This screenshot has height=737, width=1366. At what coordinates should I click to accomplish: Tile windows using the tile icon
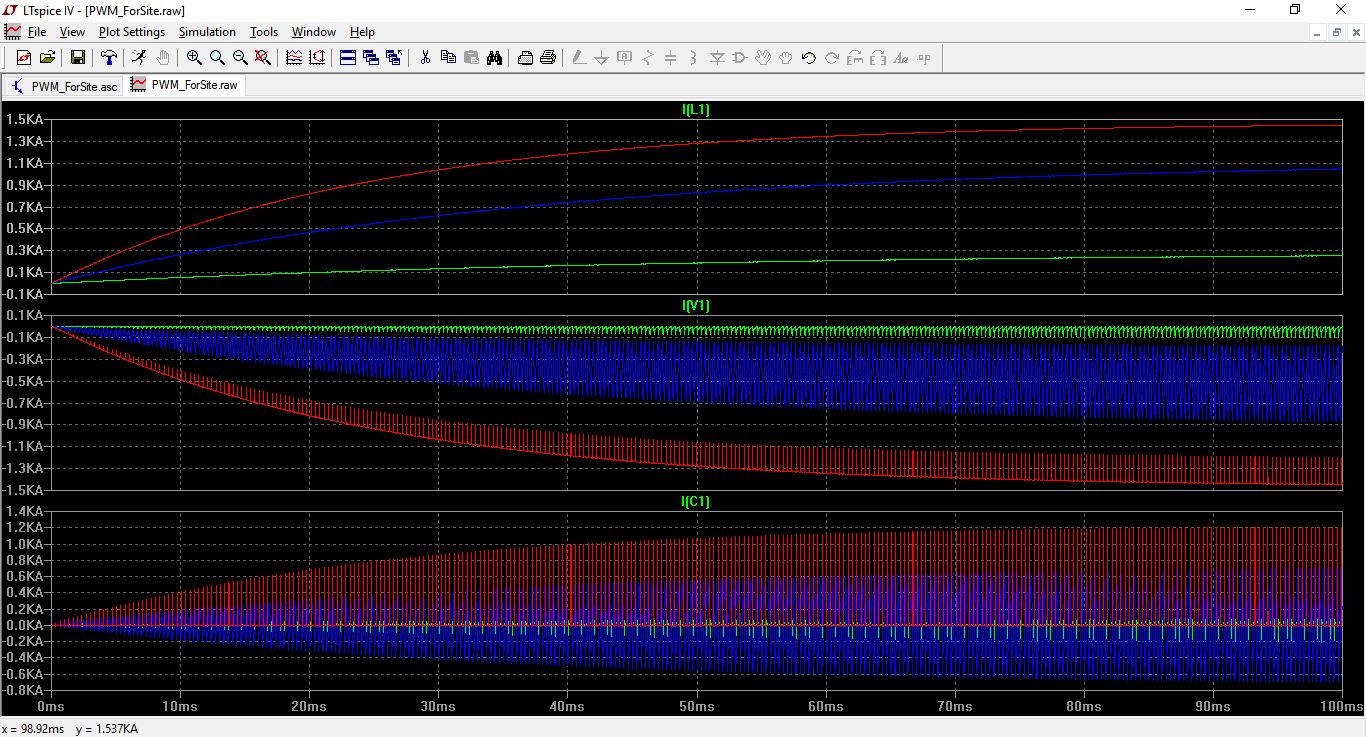pyautogui.click(x=348, y=58)
